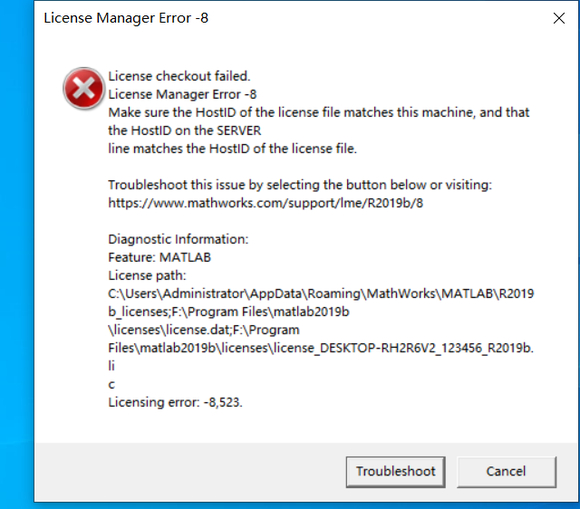This screenshot has width=580, height=509.
Task: Click the 'Licensing error: -8,523.' line
Action: [x=175, y=402]
